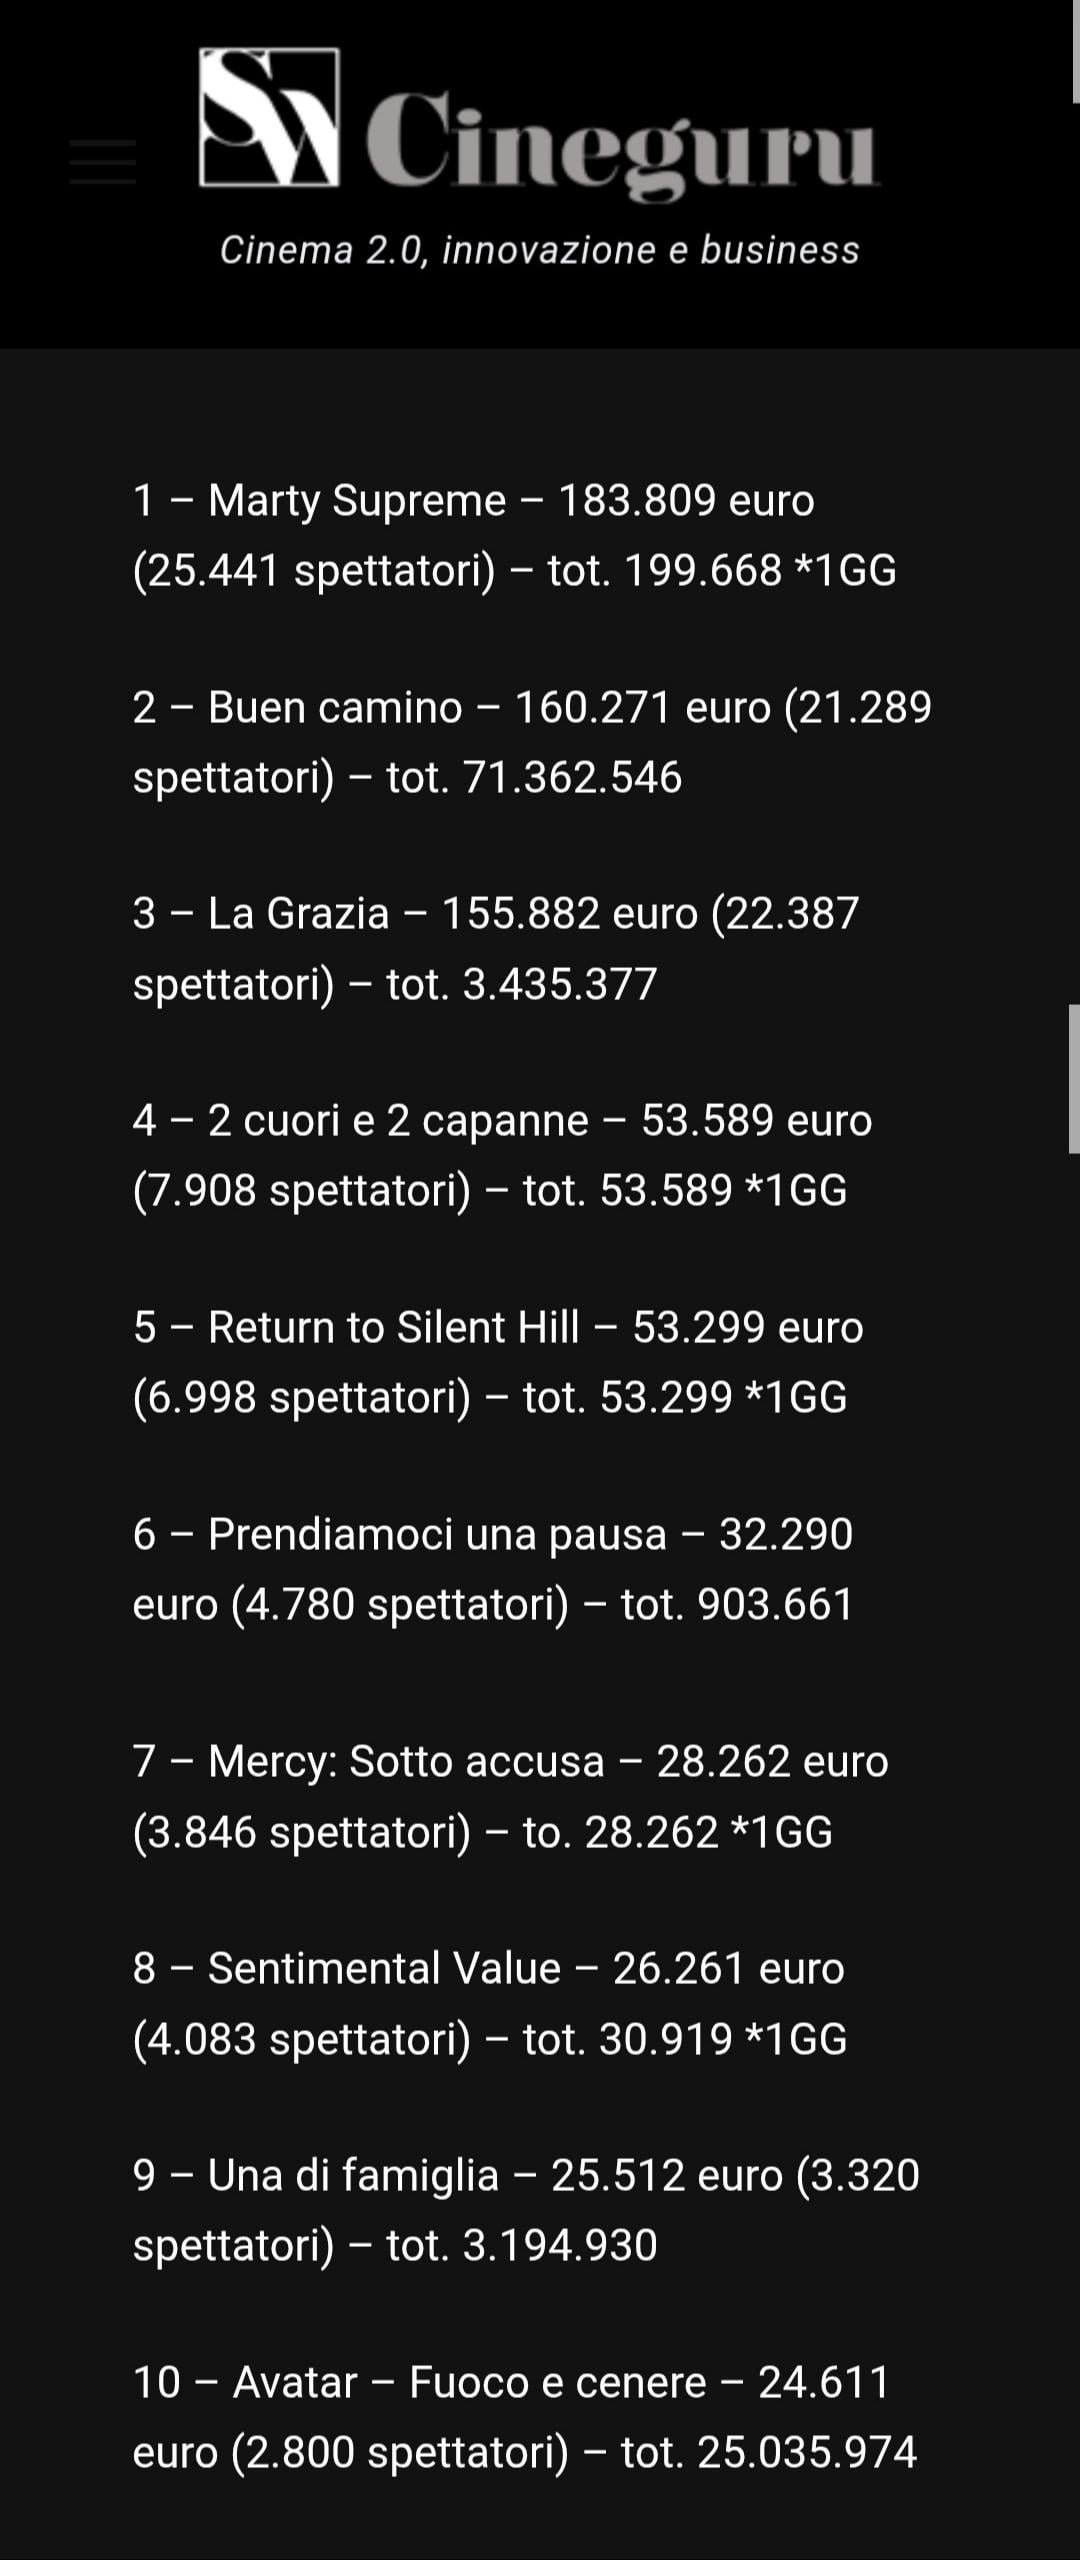Click the La Grazia total 3.435.377

559,985
